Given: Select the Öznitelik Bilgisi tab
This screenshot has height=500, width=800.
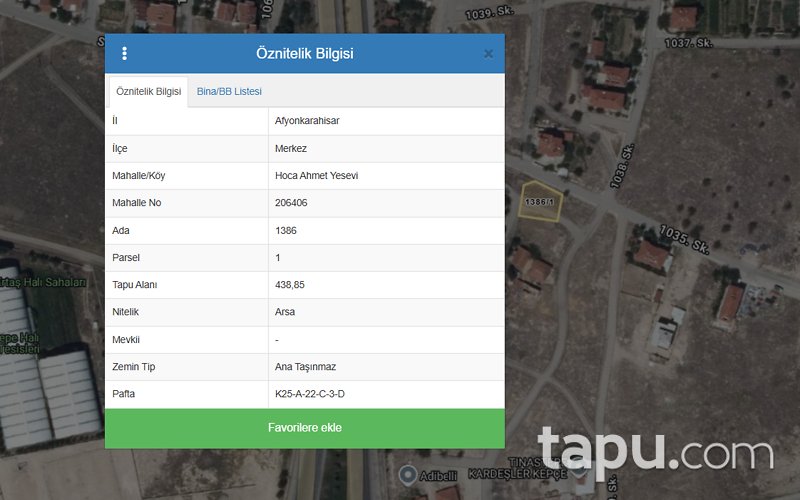Looking at the screenshot, I should pyautogui.click(x=148, y=91).
